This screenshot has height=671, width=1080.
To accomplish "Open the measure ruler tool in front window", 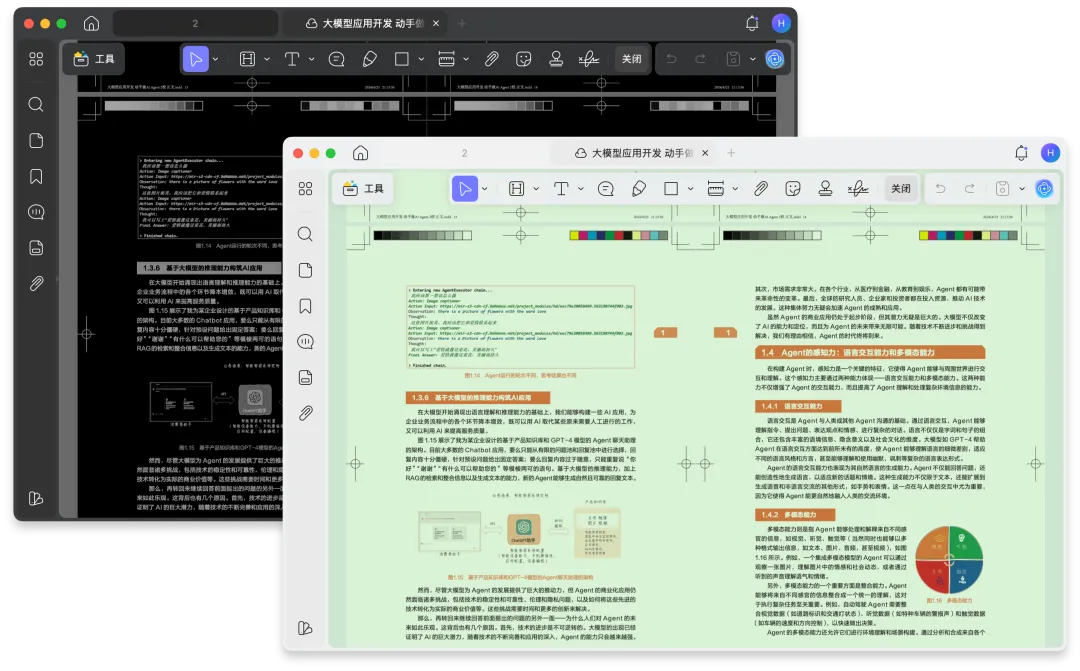I will (x=716, y=189).
